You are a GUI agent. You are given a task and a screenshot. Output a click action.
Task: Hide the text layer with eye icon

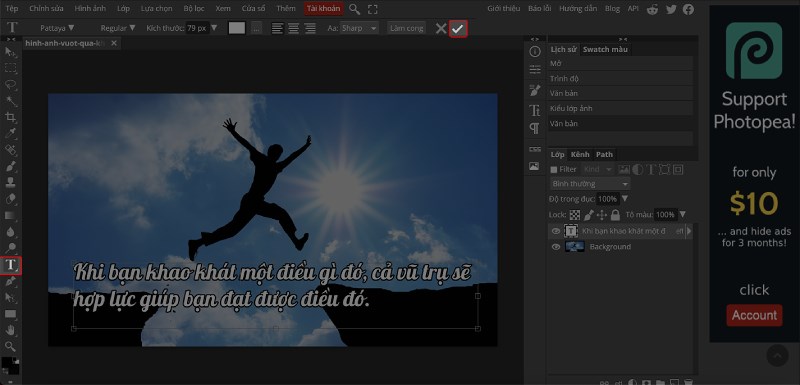click(x=556, y=231)
